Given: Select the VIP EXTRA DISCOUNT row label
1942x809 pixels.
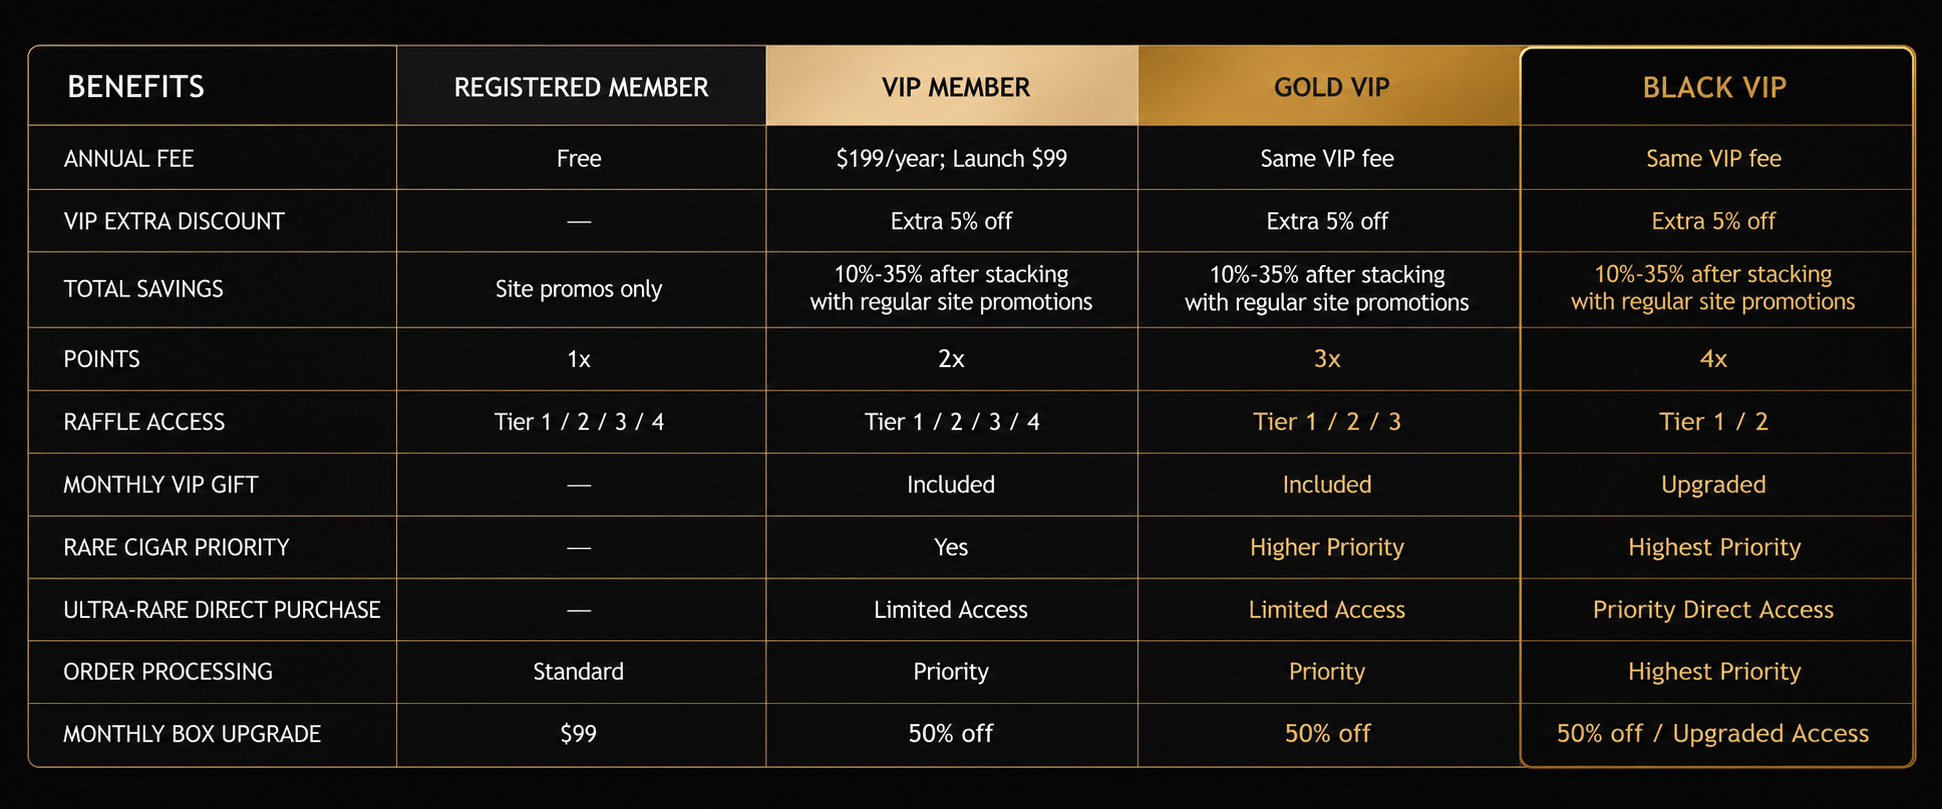Looking at the screenshot, I should point(174,221).
